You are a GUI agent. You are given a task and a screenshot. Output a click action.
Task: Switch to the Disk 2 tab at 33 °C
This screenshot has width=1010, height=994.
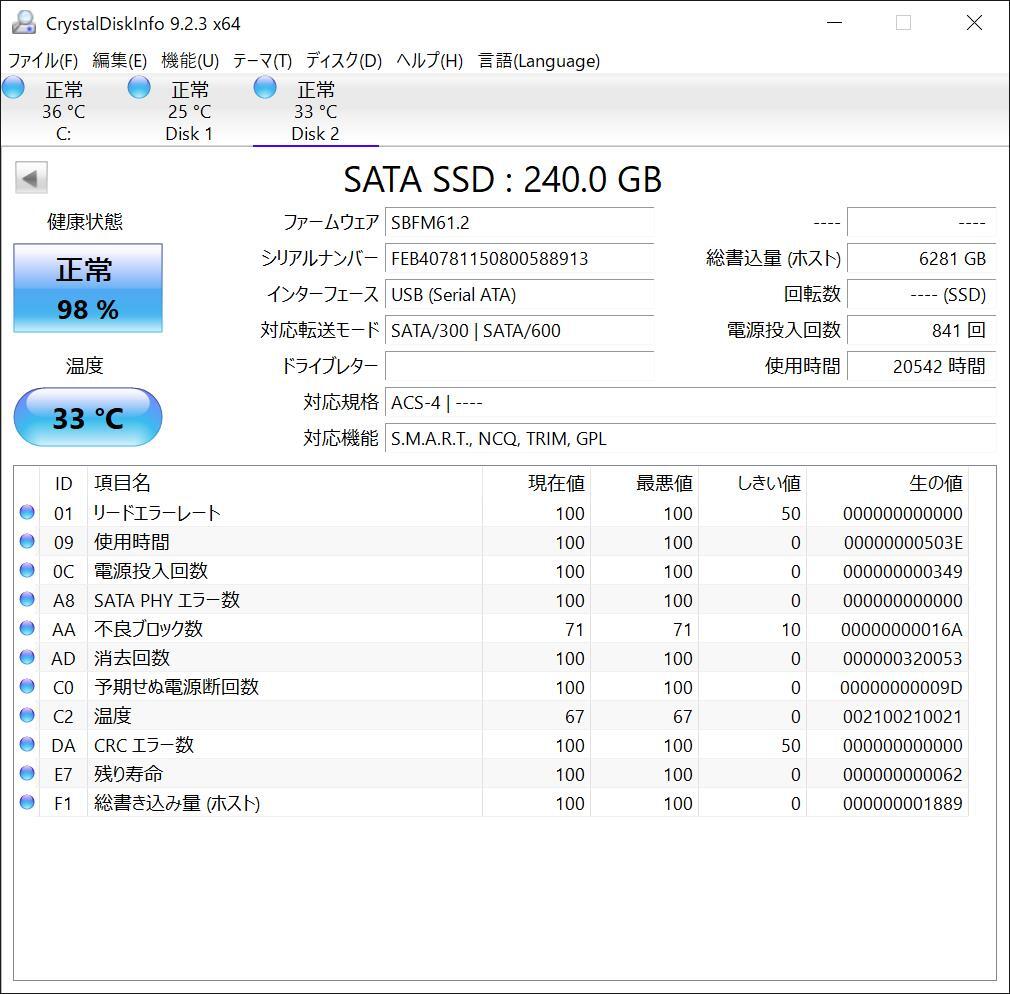316,111
